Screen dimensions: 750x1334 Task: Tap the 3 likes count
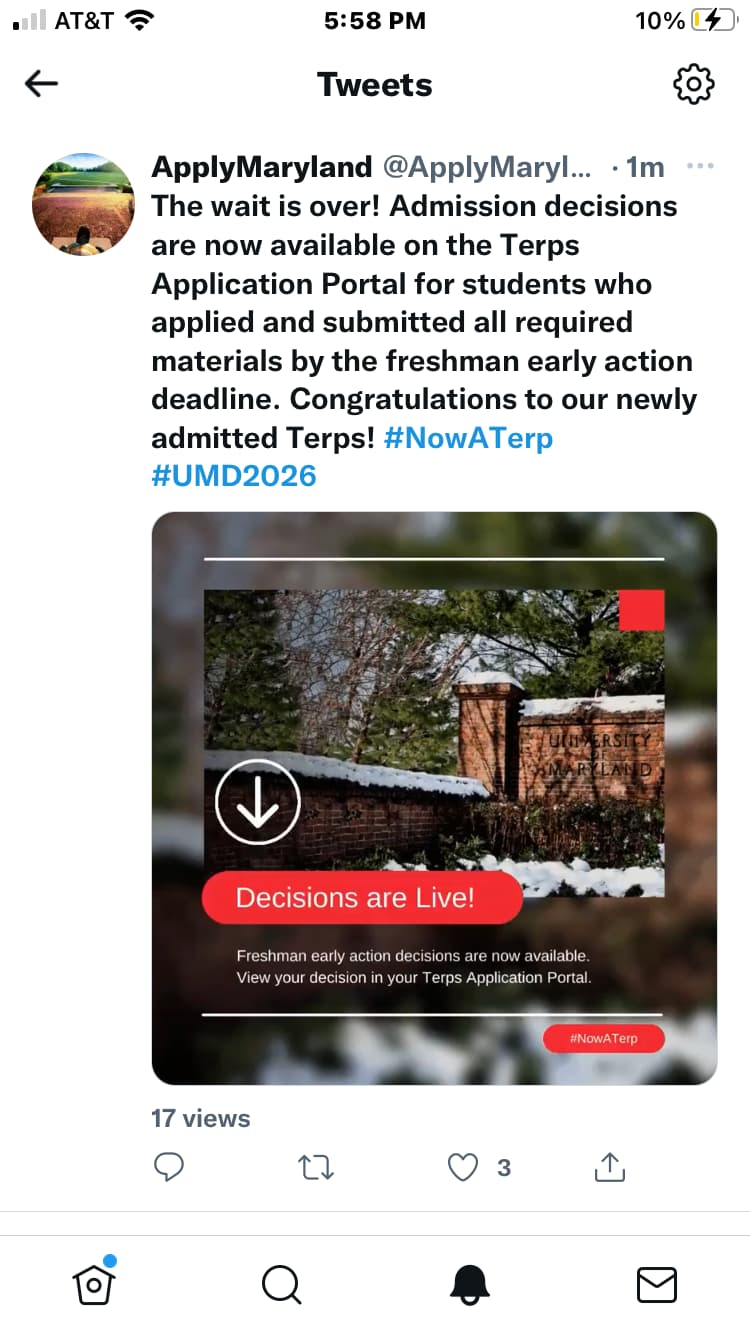[504, 1167]
